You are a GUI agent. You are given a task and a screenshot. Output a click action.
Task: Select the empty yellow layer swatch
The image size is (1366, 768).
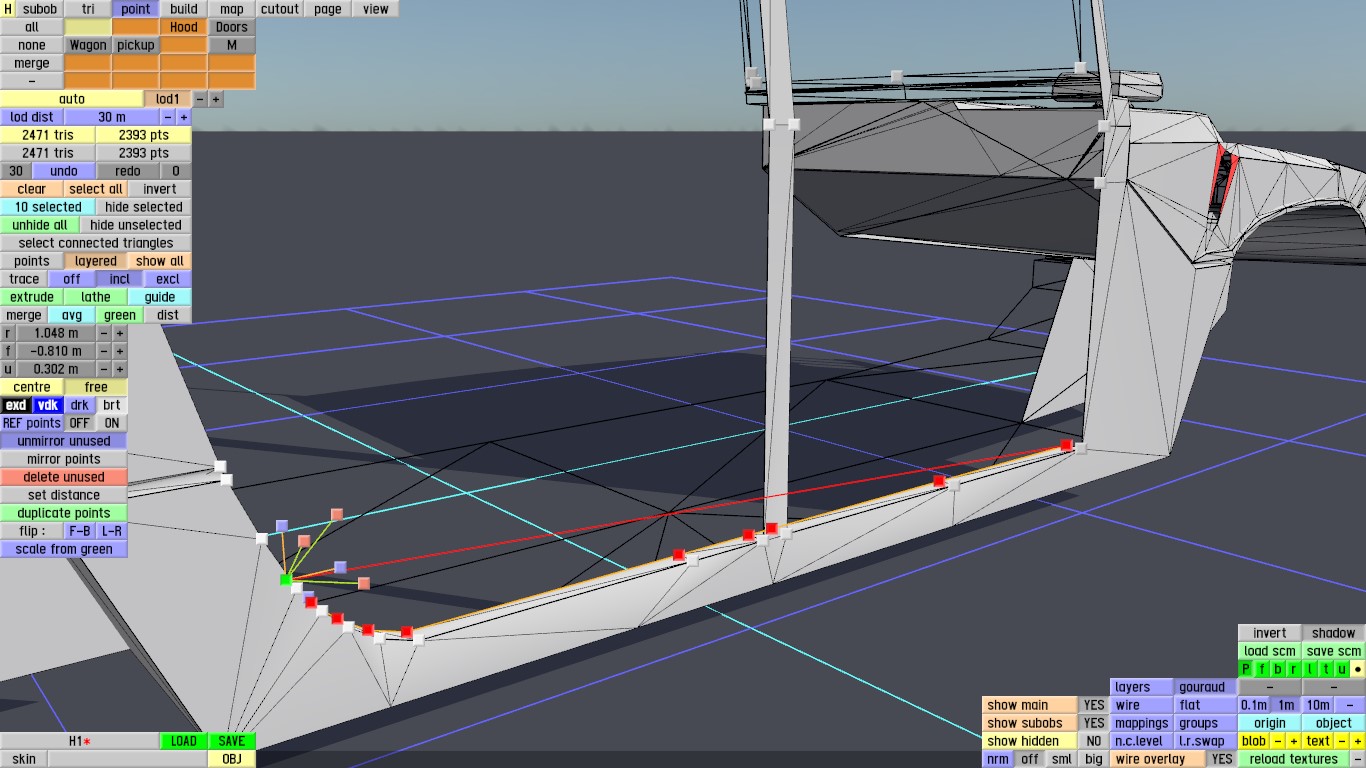point(87,27)
